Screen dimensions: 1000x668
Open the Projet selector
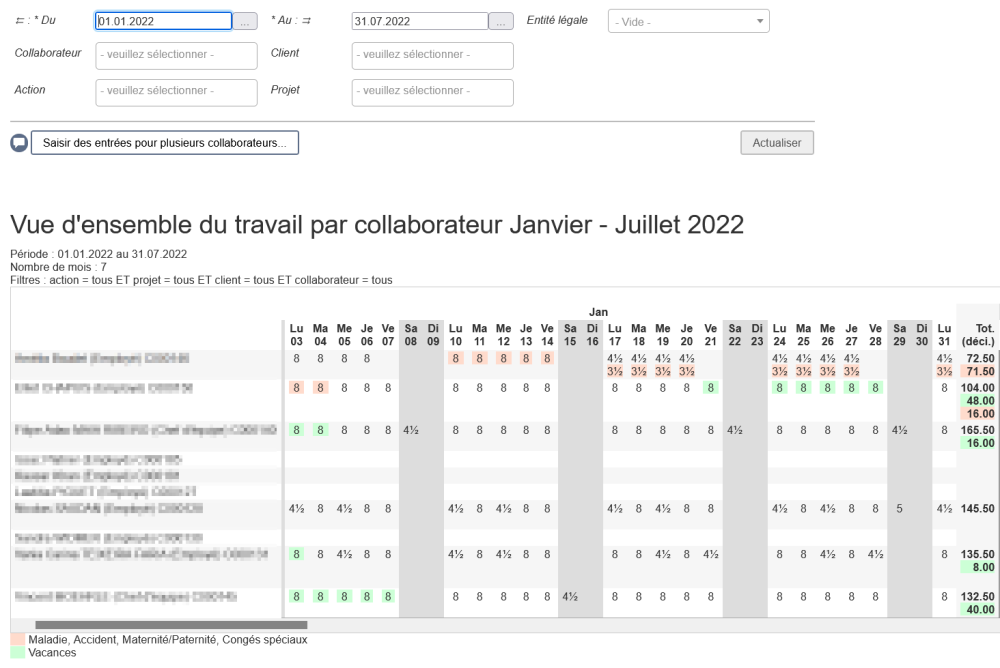432,91
